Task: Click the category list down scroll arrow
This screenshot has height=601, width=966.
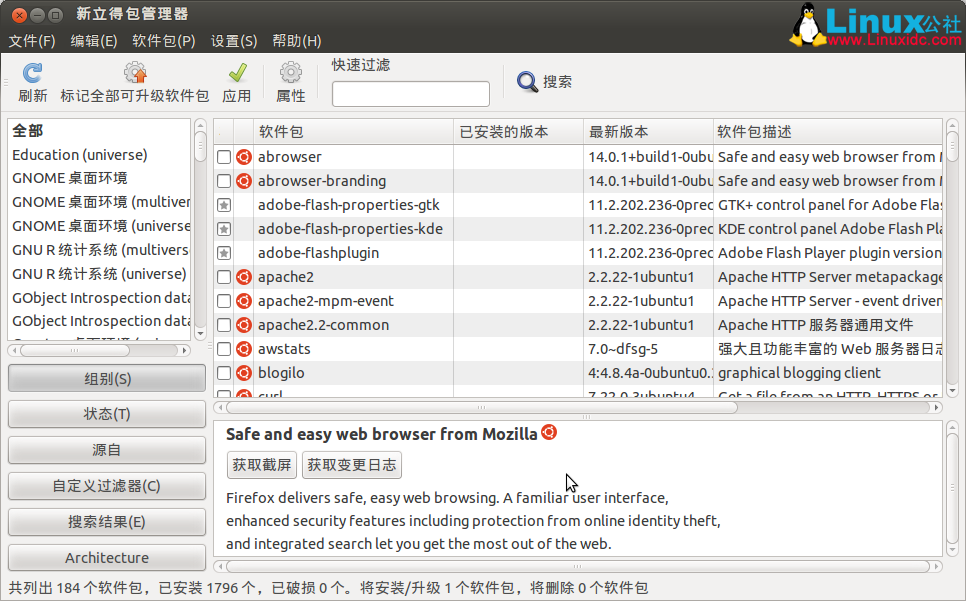Action: pyautogui.click(x=200, y=334)
